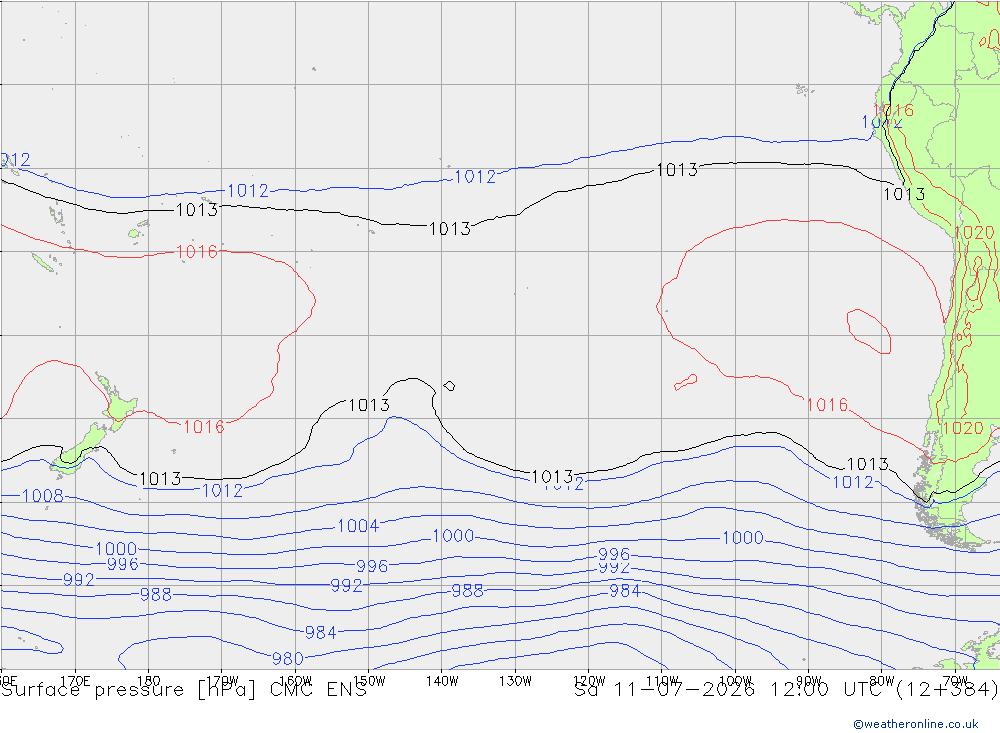The width and height of the screenshot is (1000, 733).
Task: Click the 1000 isobar label right of 1004
Action: pos(453,536)
